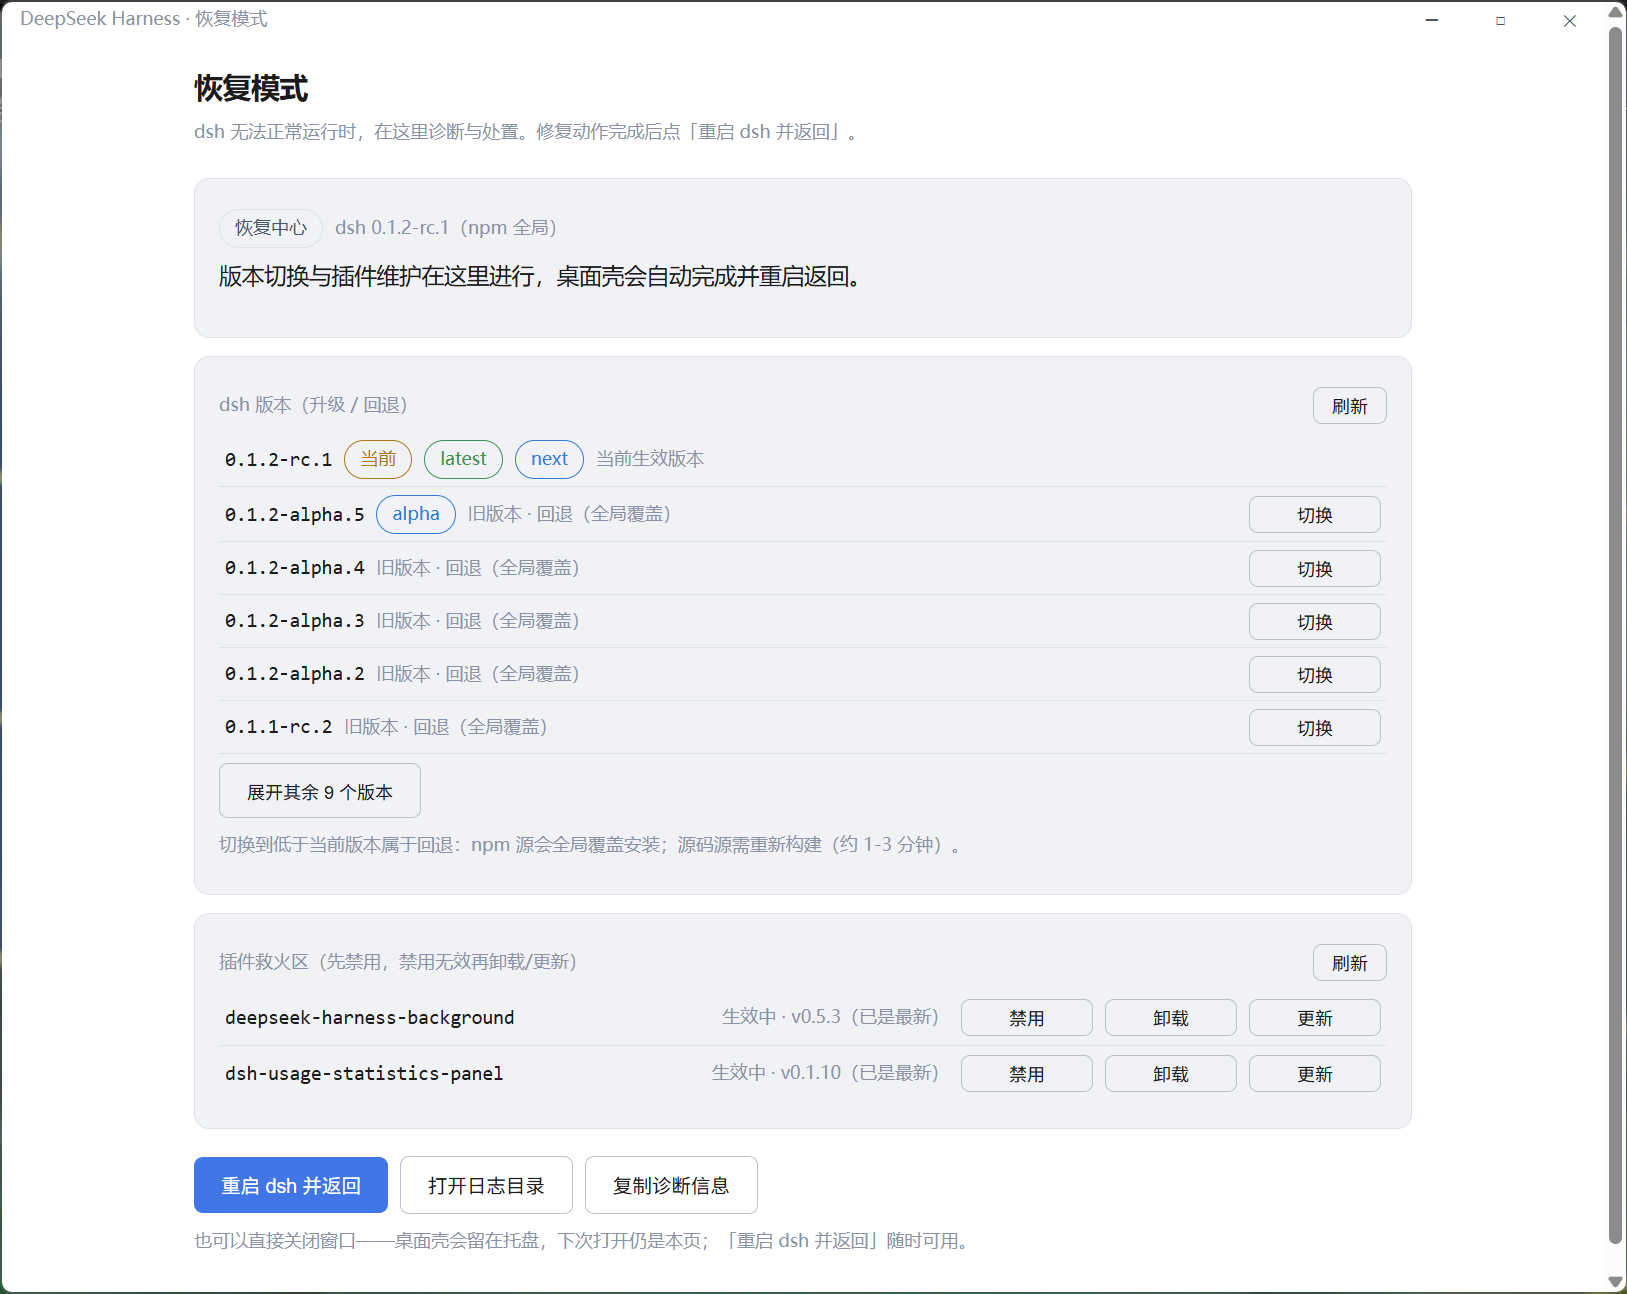Click the alpha tag on 0.1.2-alpha.5

point(416,514)
